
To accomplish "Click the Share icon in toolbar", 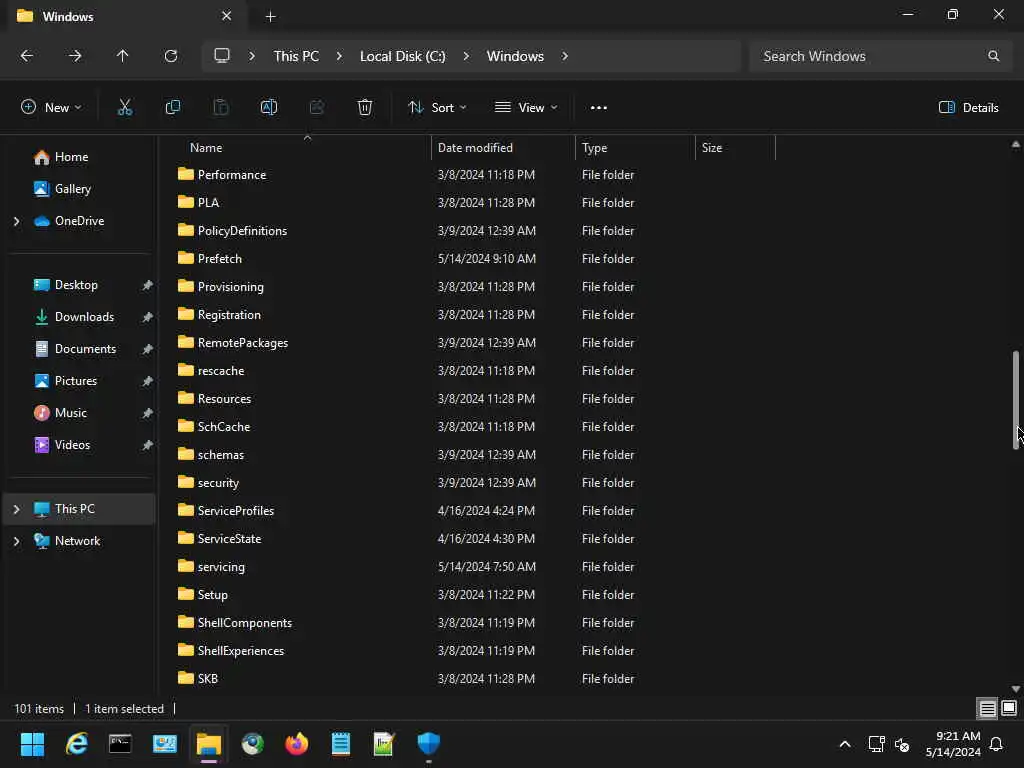I will 317,108.
